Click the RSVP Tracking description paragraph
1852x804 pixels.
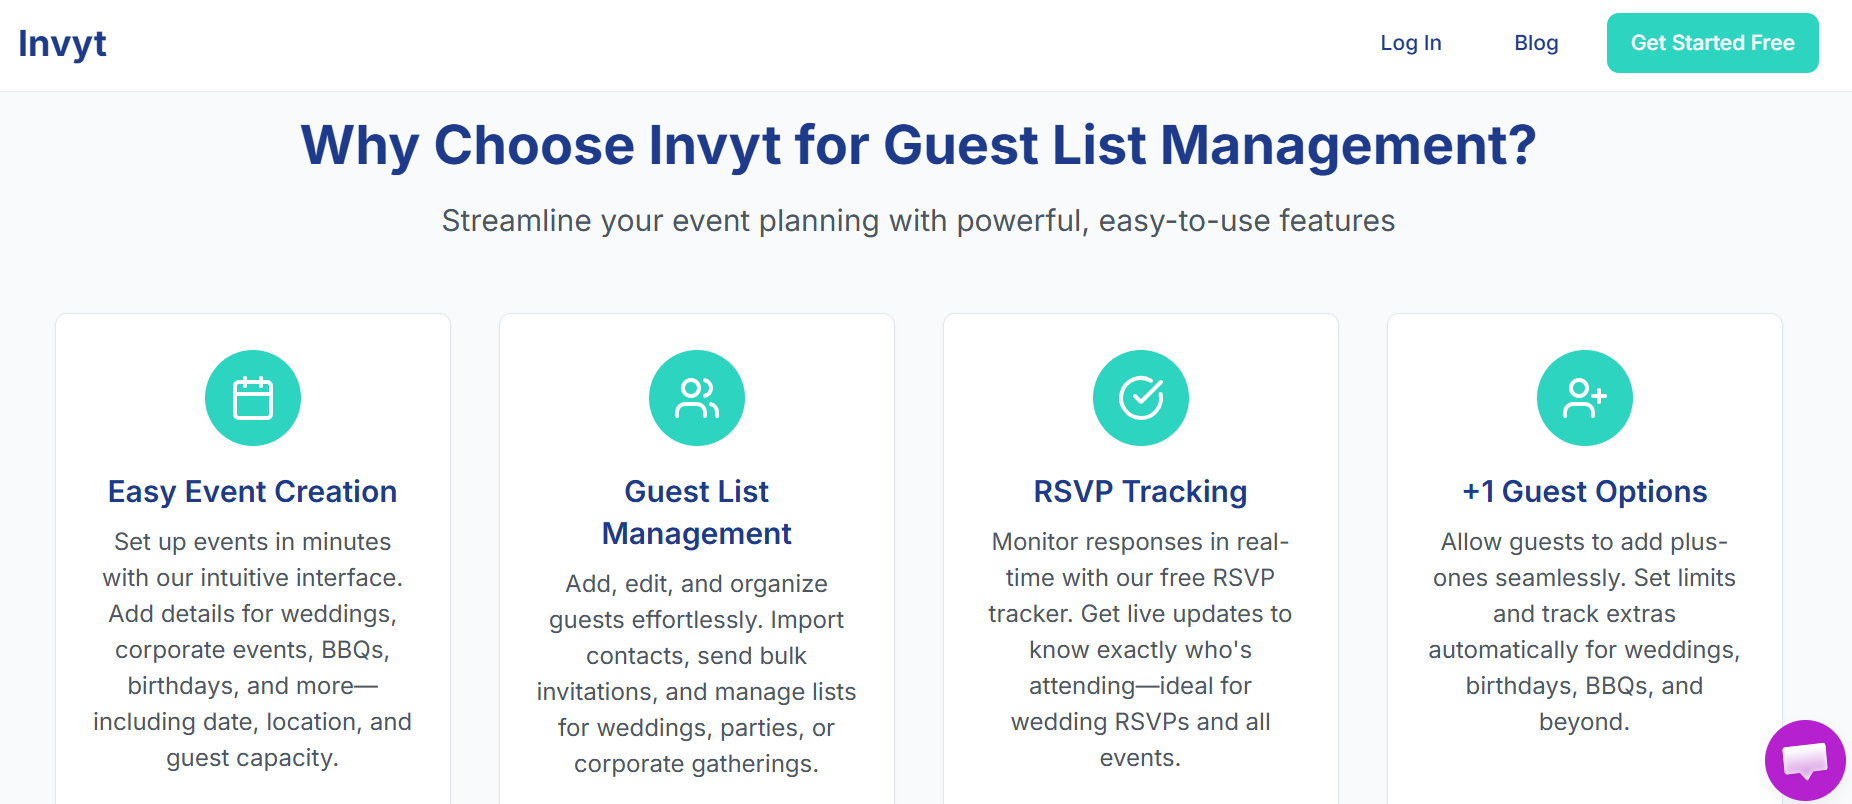(1140, 650)
